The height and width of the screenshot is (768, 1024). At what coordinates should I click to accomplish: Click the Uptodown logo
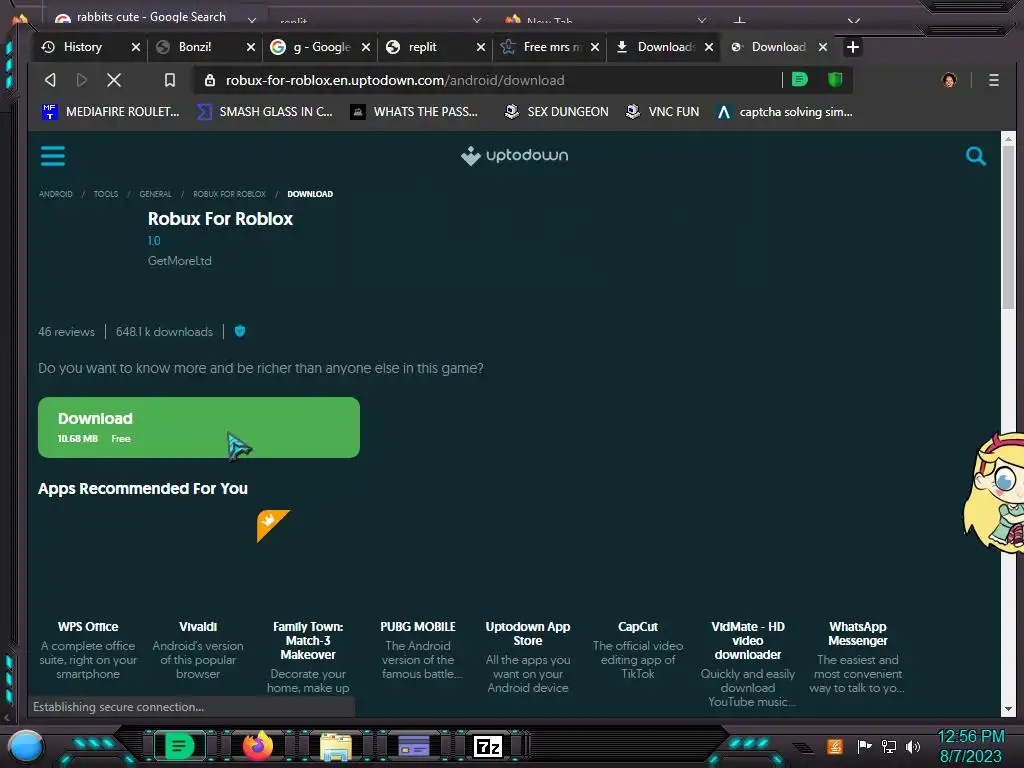coord(515,155)
